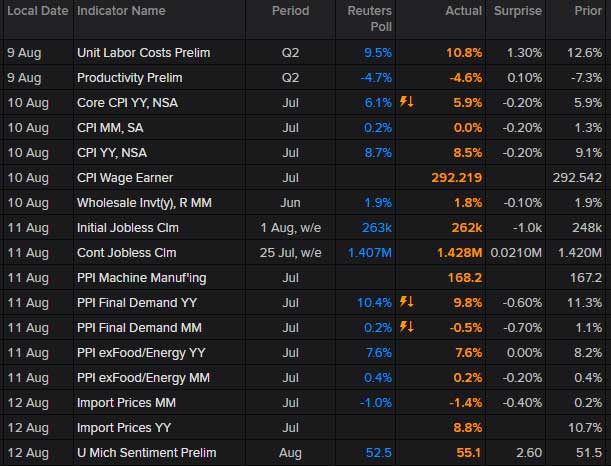Click CPI Wage Earner prior 292.542
The height and width of the screenshot is (466, 611).
click(577, 178)
